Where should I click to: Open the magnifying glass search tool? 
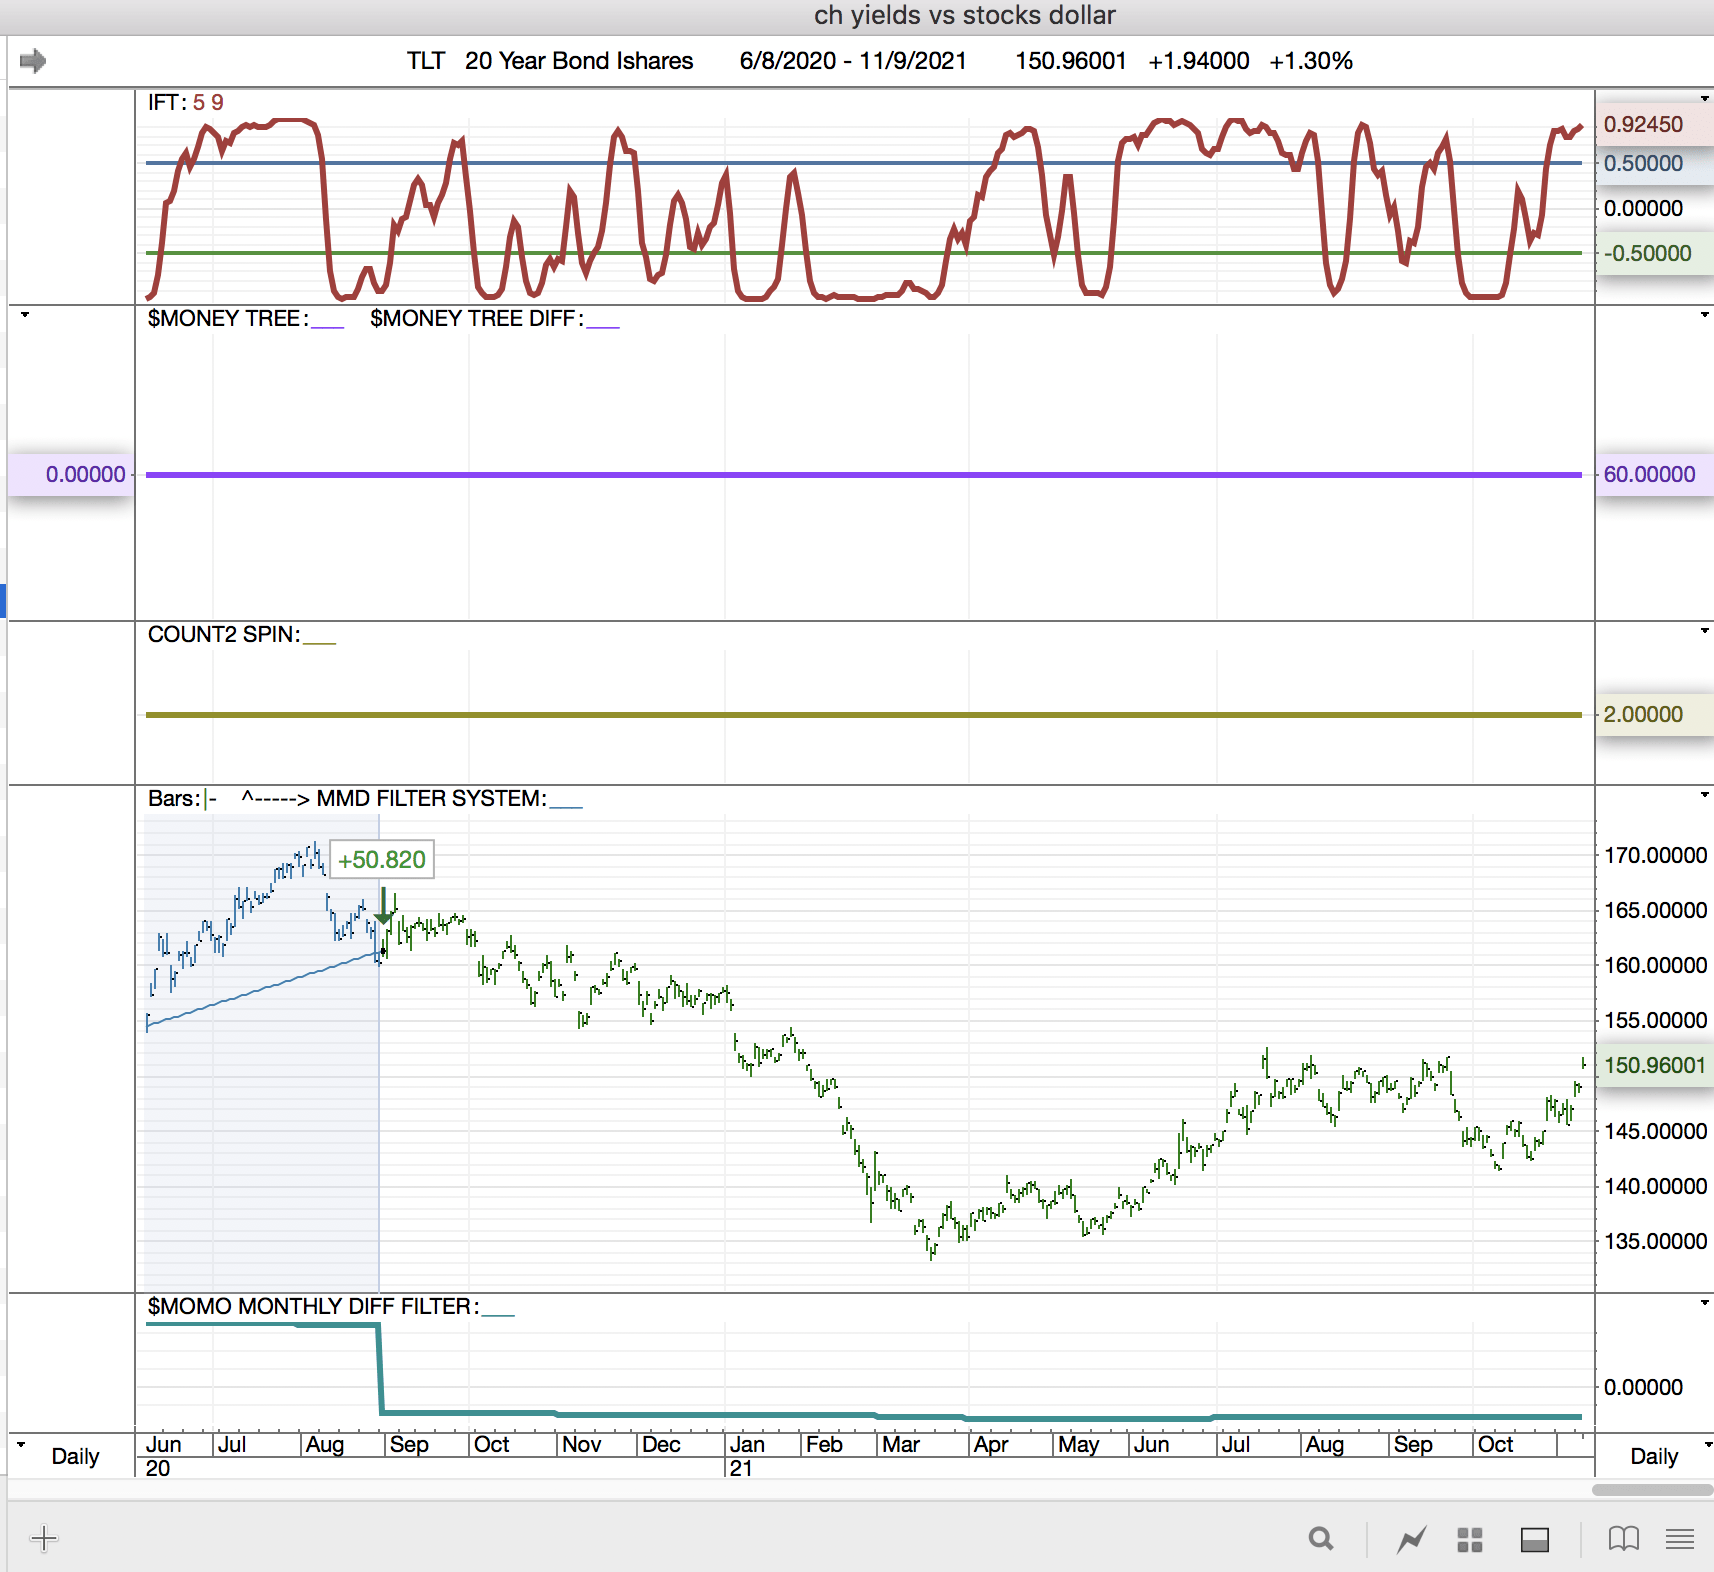(1321, 1539)
